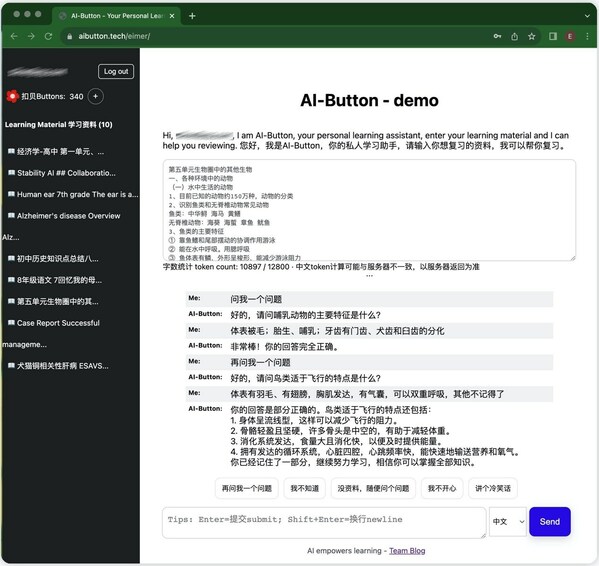Click the book icon beside Stability AI
Screen dimensions: 599x566
coord(11,173)
